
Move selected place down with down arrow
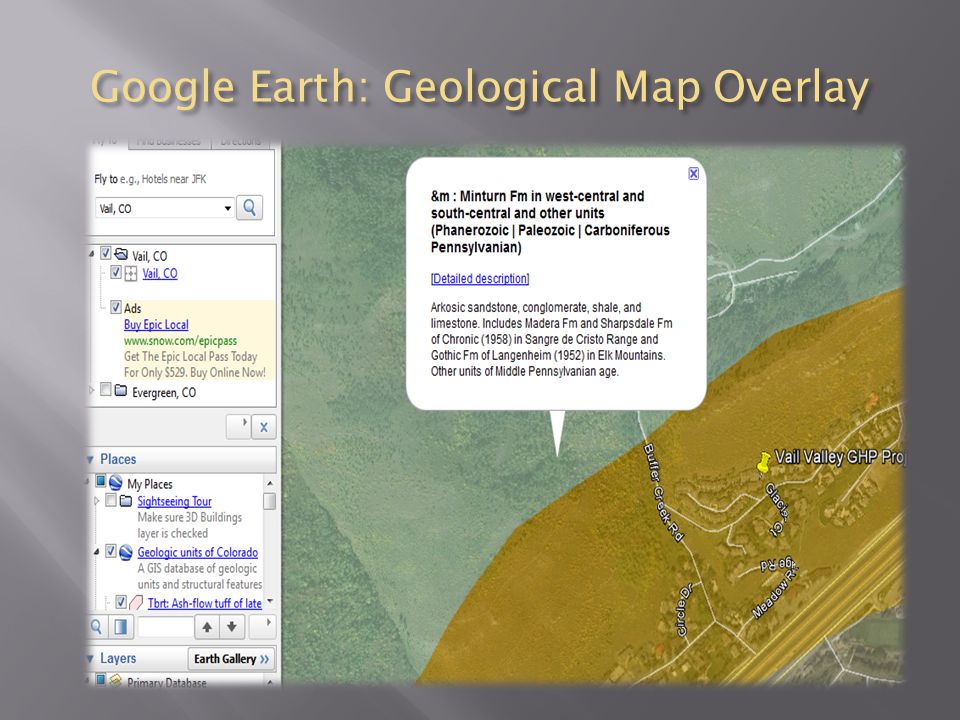pyautogui.click(x=232, y=626)
